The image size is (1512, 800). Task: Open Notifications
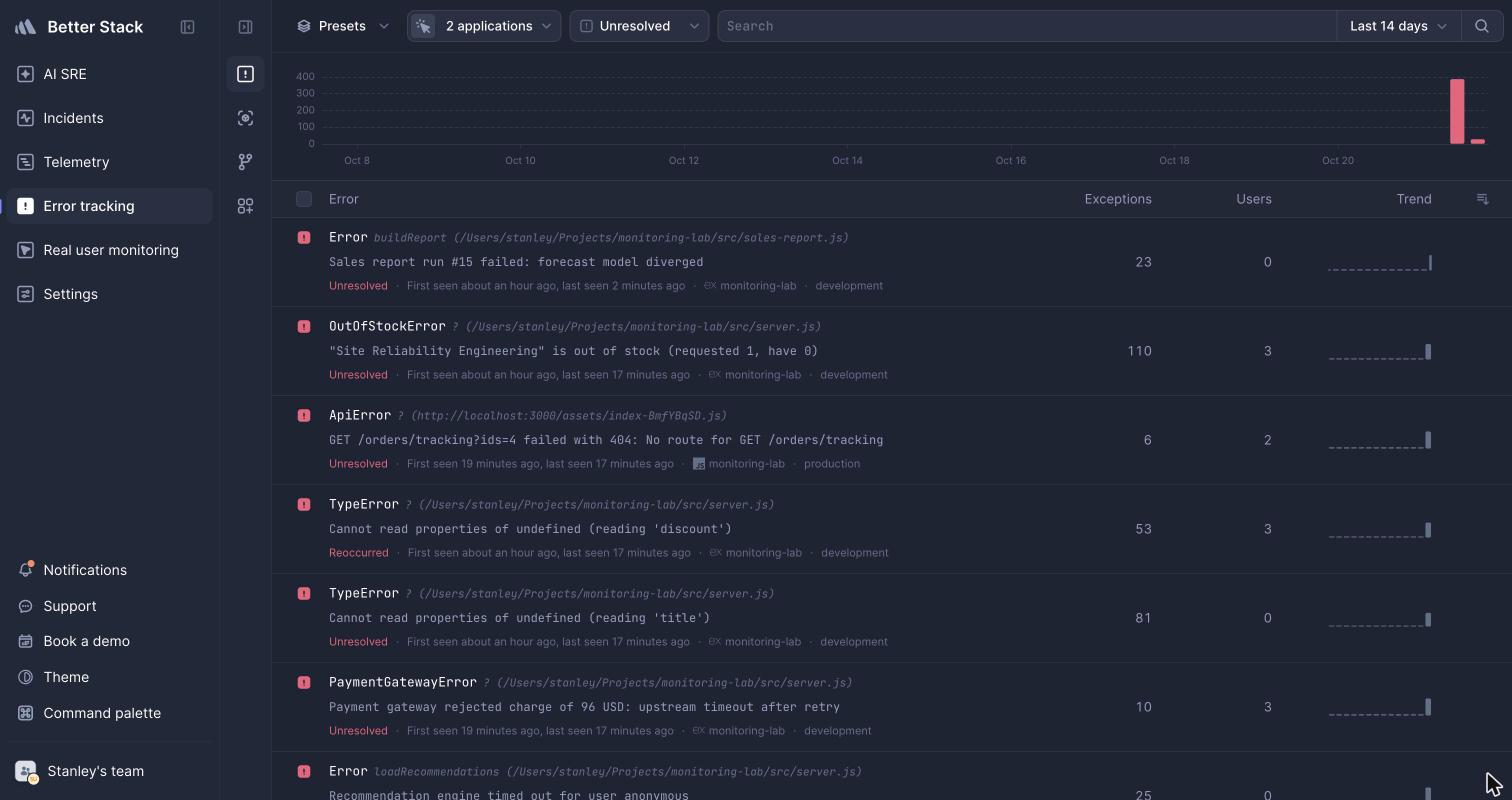click(x=110, y=570)
